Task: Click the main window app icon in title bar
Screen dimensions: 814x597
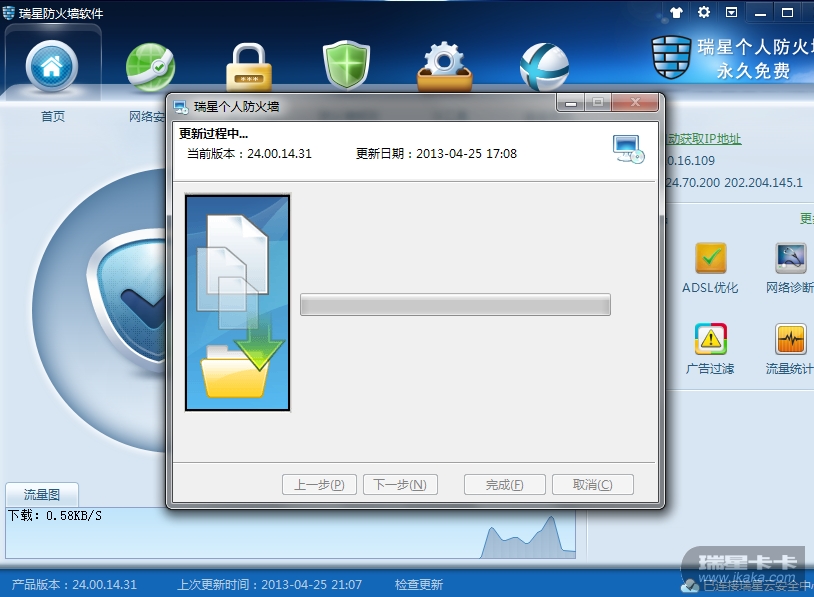Action: 8,13
